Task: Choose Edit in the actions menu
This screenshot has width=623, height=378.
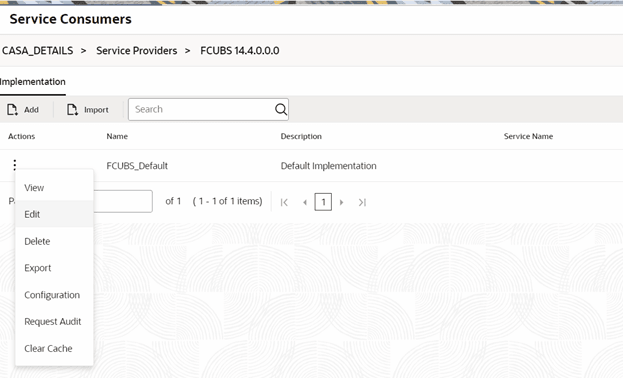Action: [x=54, y=214]
